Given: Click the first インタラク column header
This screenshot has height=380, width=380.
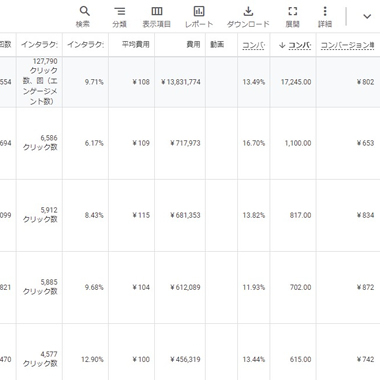Looking at the screenshot, I should 39,44.
